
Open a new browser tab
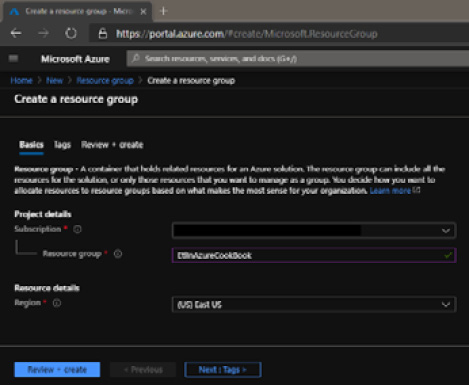pos(163,11)
